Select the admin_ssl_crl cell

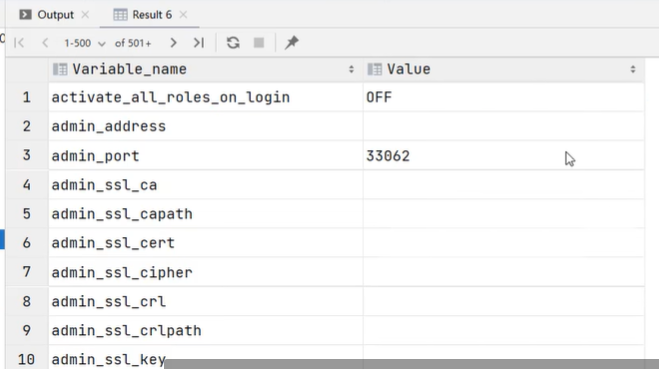(x=206, y=301)
